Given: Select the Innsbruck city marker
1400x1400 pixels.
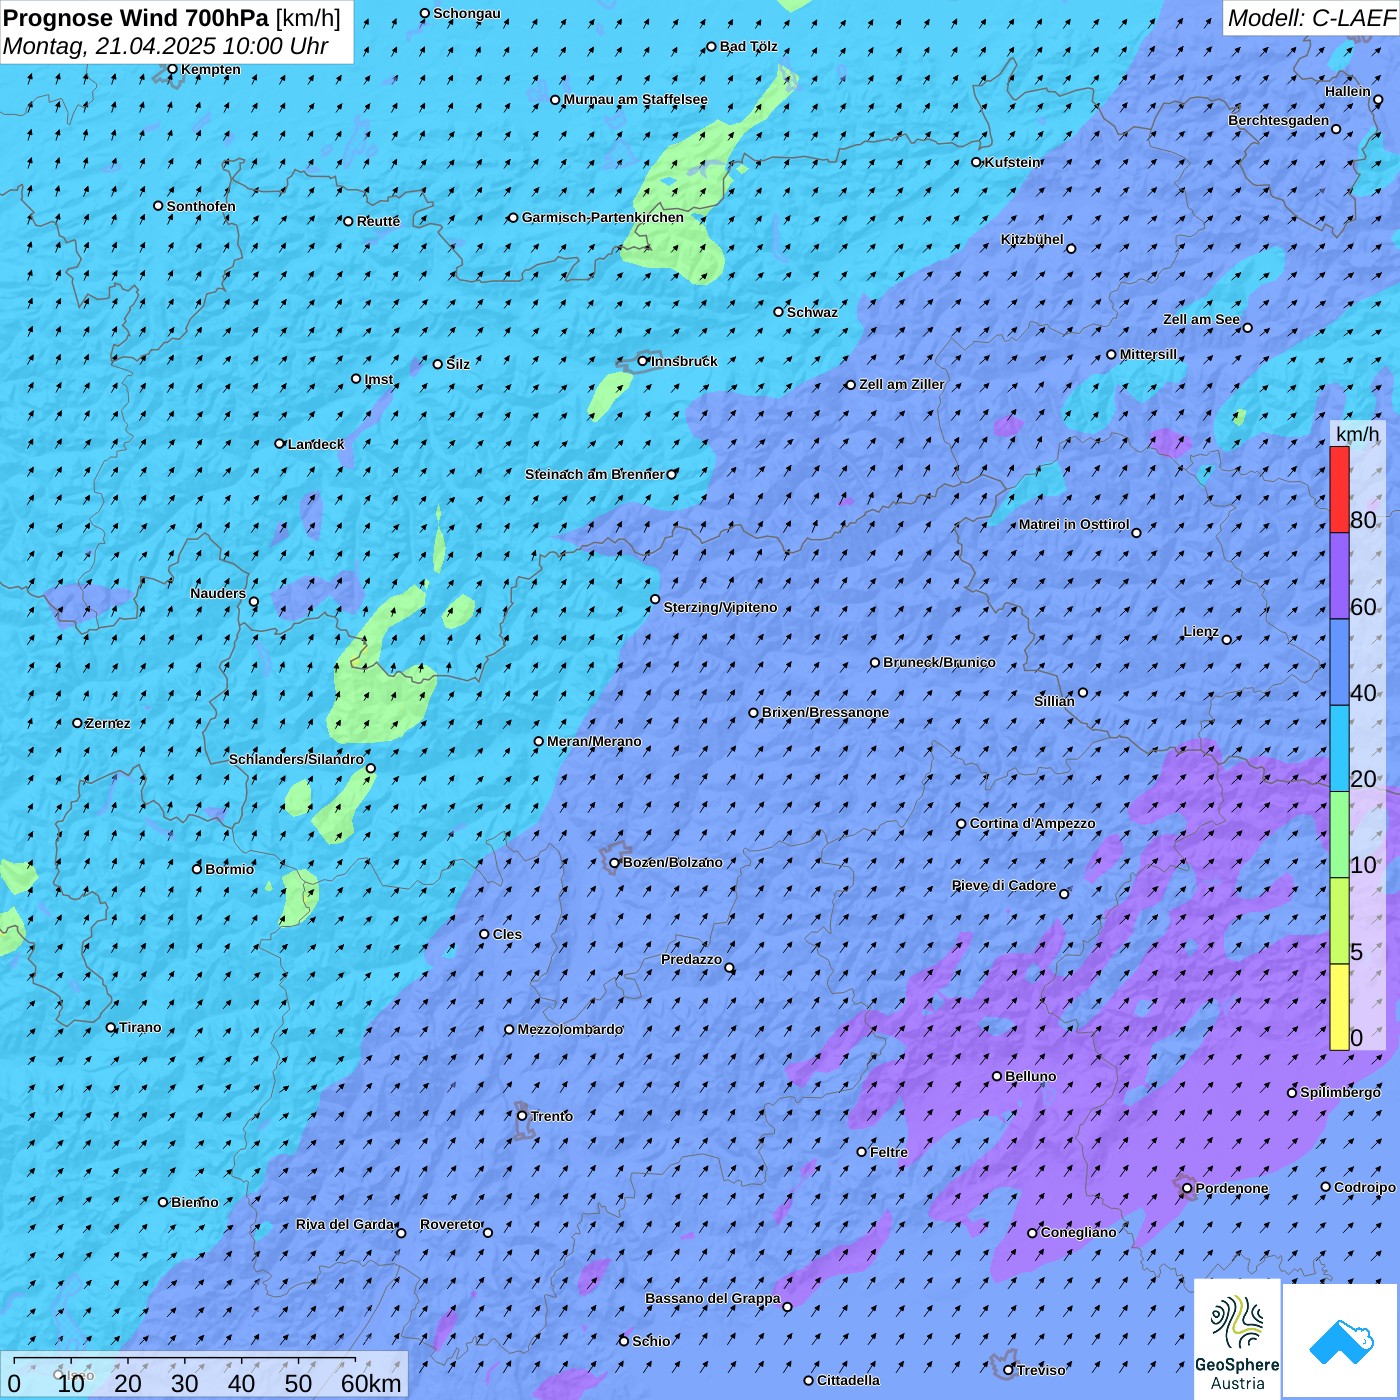Looking at the screenshot, I should point(642,361).
